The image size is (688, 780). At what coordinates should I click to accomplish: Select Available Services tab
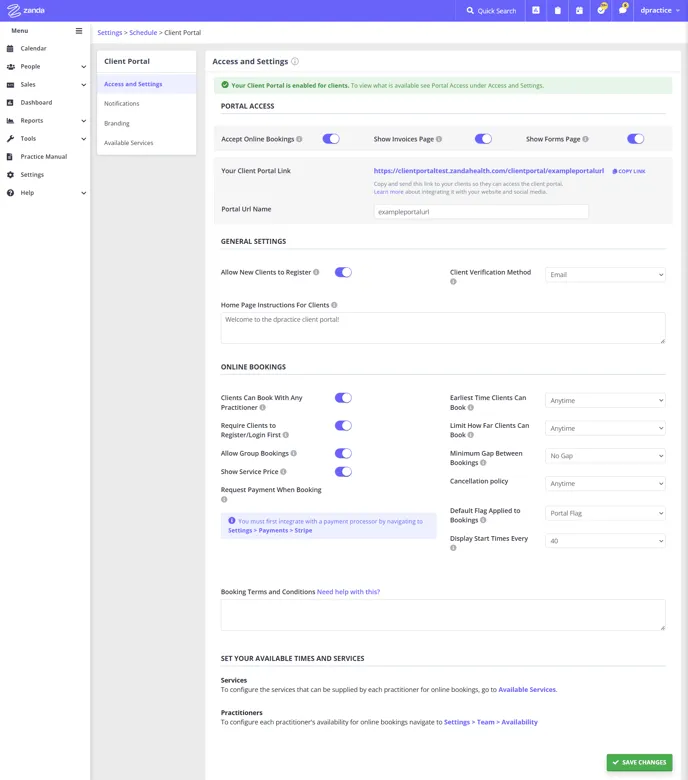(146, 143)
